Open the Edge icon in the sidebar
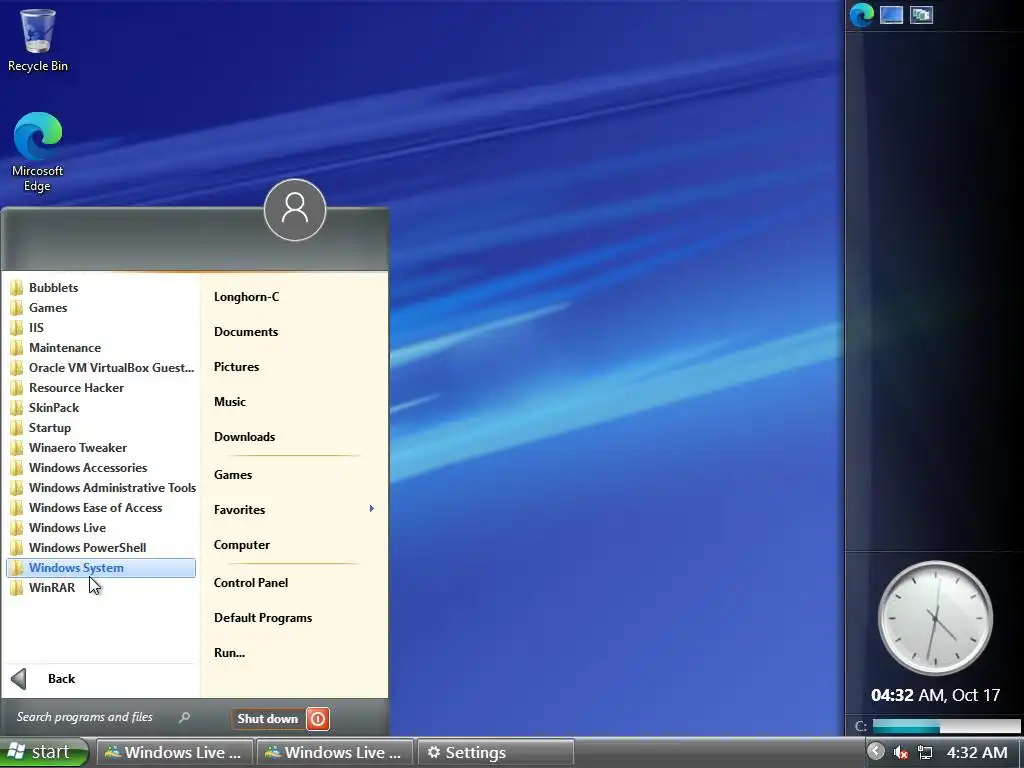This screenshot has width=1024, height=768. point(861,14)
